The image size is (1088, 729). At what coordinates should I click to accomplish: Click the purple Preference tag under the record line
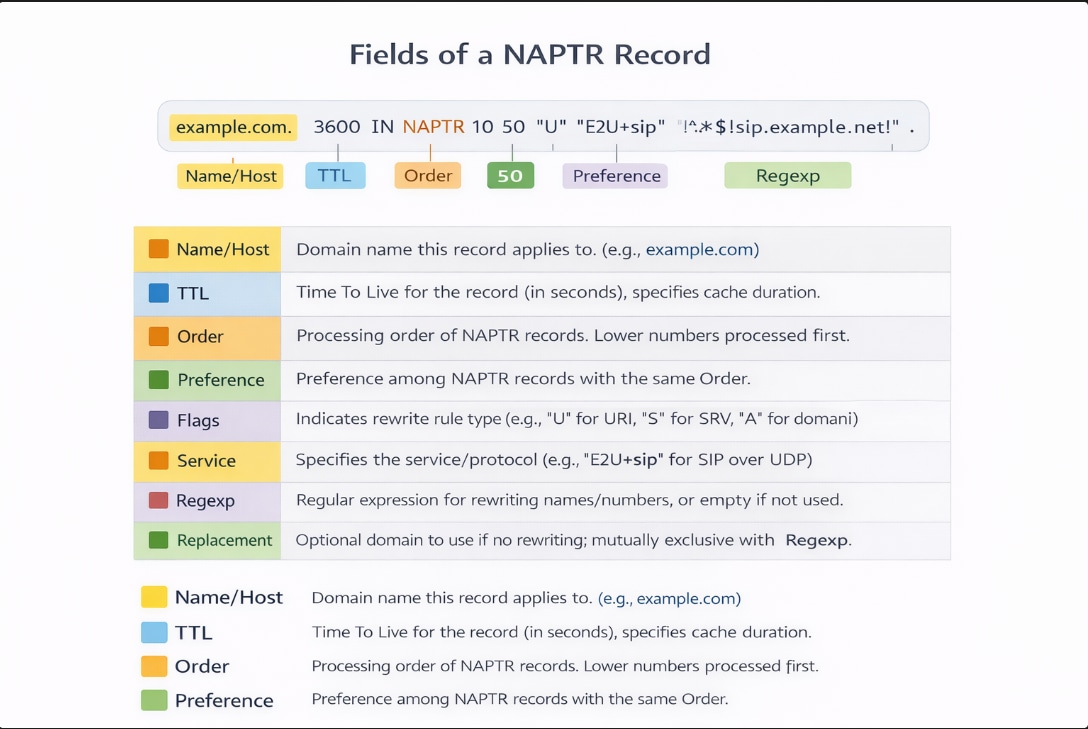616,176
